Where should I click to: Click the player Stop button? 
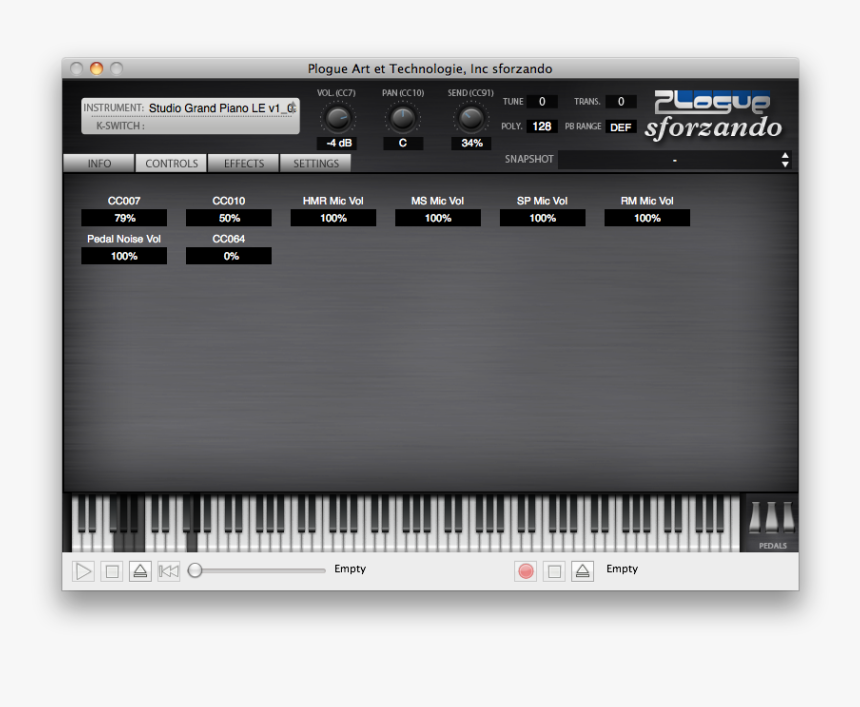[112, 571]
